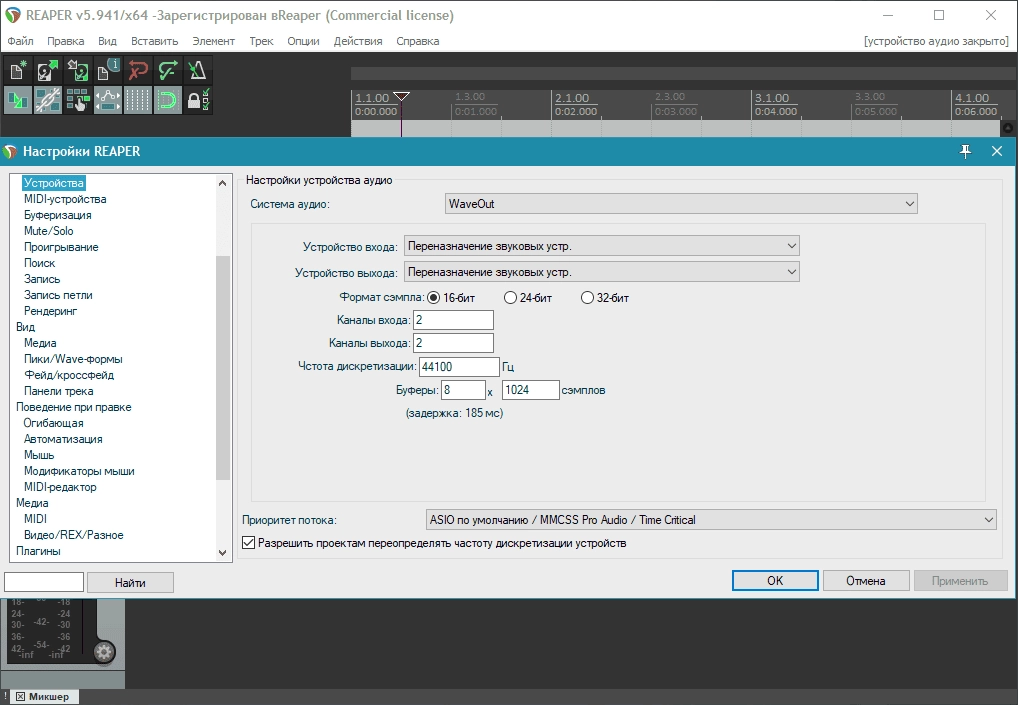
Task: Select Пики/Wave-формы in the settings tree
Action: point(73,359)
